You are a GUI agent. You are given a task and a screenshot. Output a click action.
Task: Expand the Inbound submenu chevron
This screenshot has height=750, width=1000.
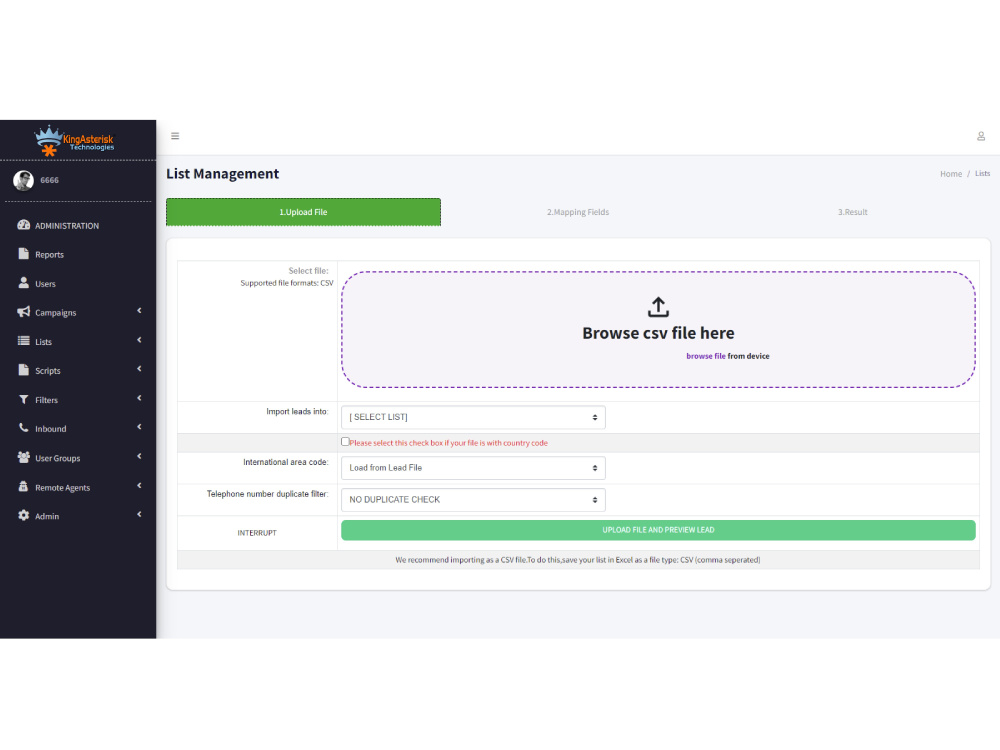pos(139,427)
